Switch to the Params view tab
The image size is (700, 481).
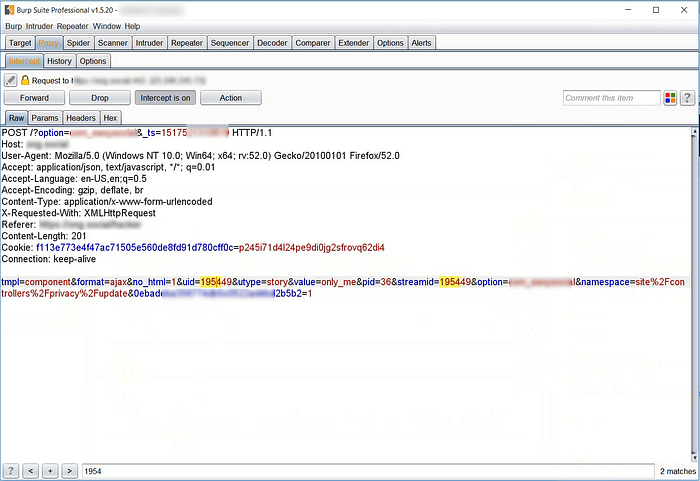(x=45, y=118)
